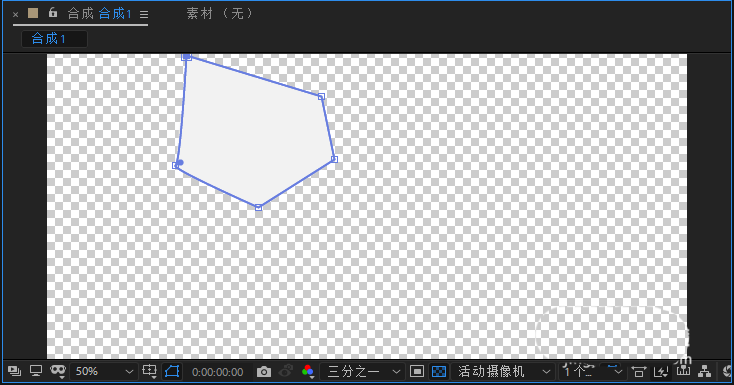
Task: Toggle the viewer lock icon
Action: click(53, 13)
